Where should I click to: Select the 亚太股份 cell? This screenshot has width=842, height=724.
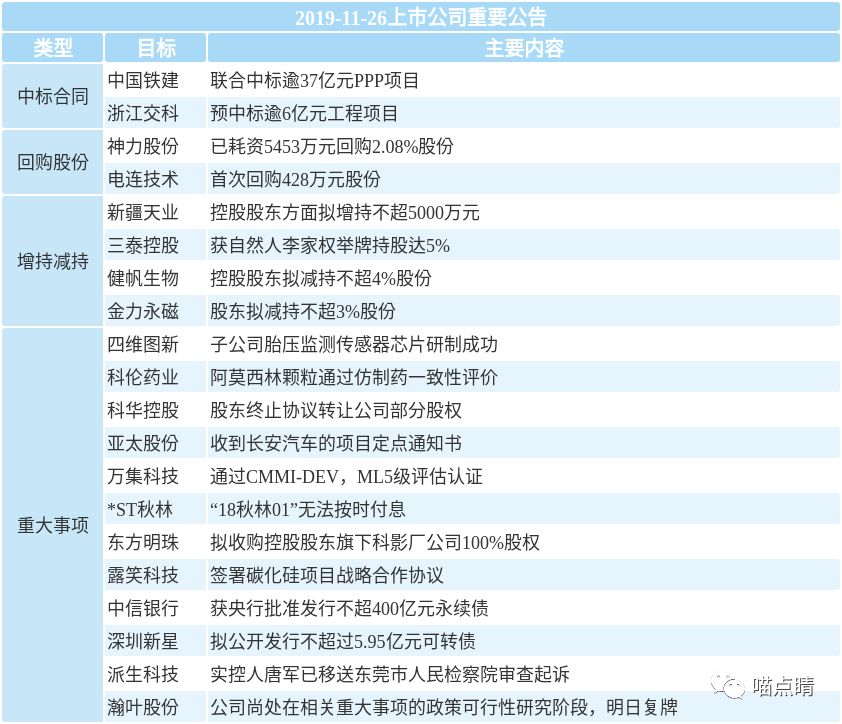(x=156, y=443)
